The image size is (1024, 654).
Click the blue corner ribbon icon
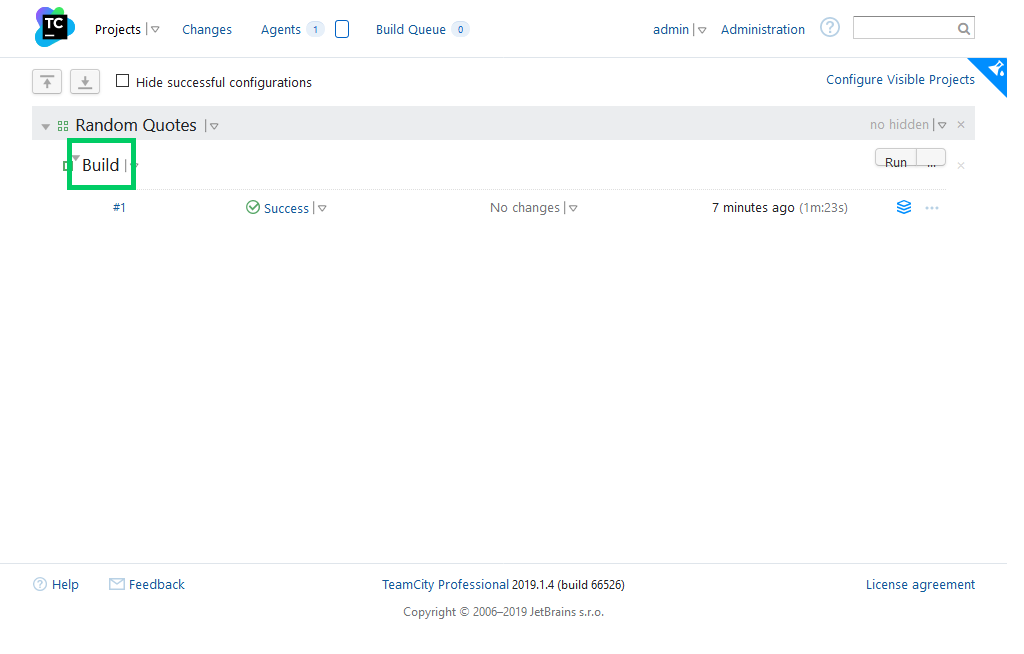click(x=993, y=71)
